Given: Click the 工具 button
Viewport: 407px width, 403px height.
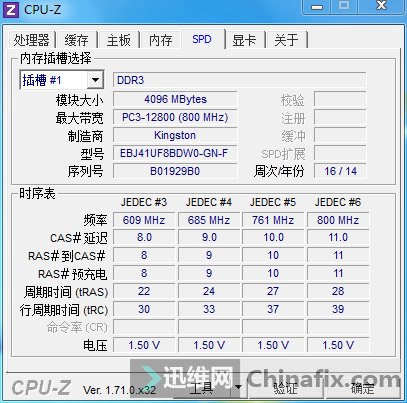Looking at the screenshot, I should point(202,388).
